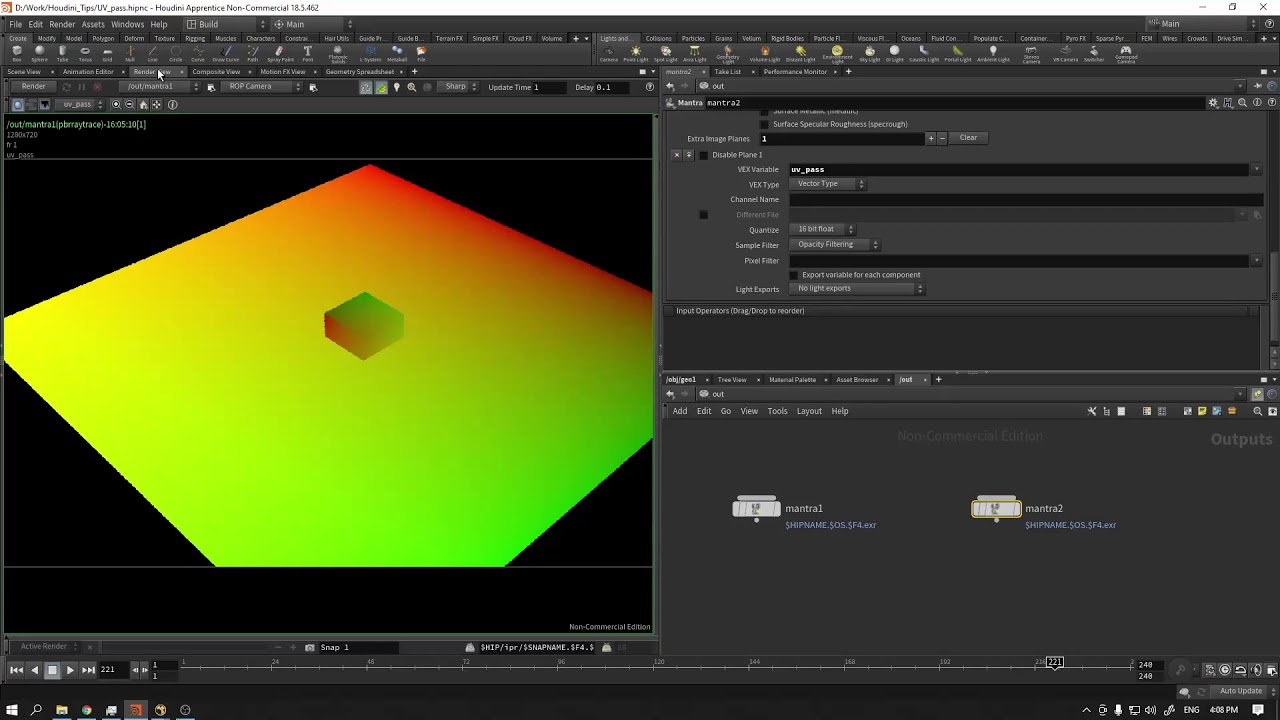
Task: Open the VEX Type dropdown
Action: click(829, 184)
